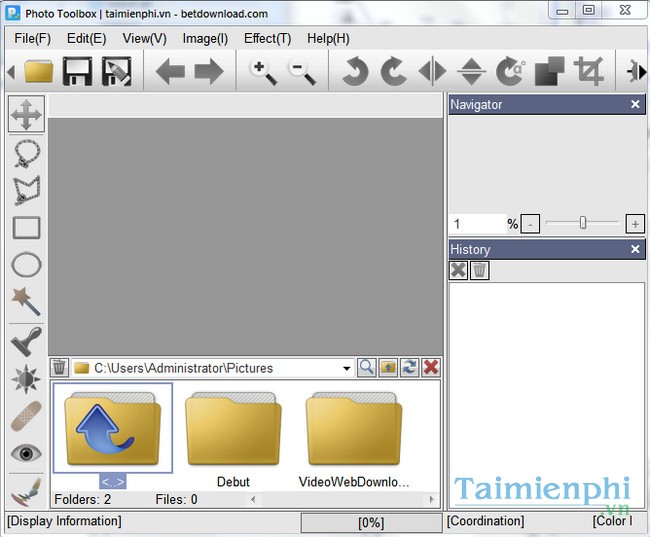Select the Move tool with four arrows

tap(27, 114)
